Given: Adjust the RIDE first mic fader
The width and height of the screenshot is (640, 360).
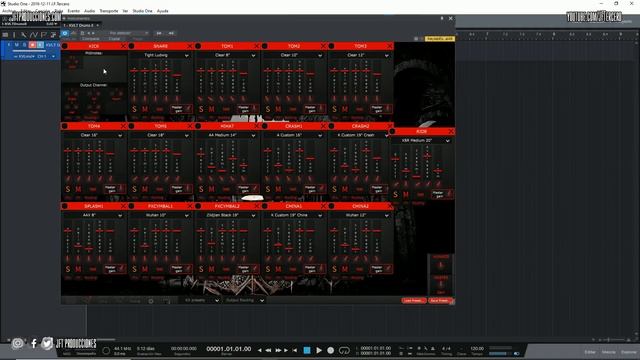Looking at the screenshot, I should pos(395,159).
